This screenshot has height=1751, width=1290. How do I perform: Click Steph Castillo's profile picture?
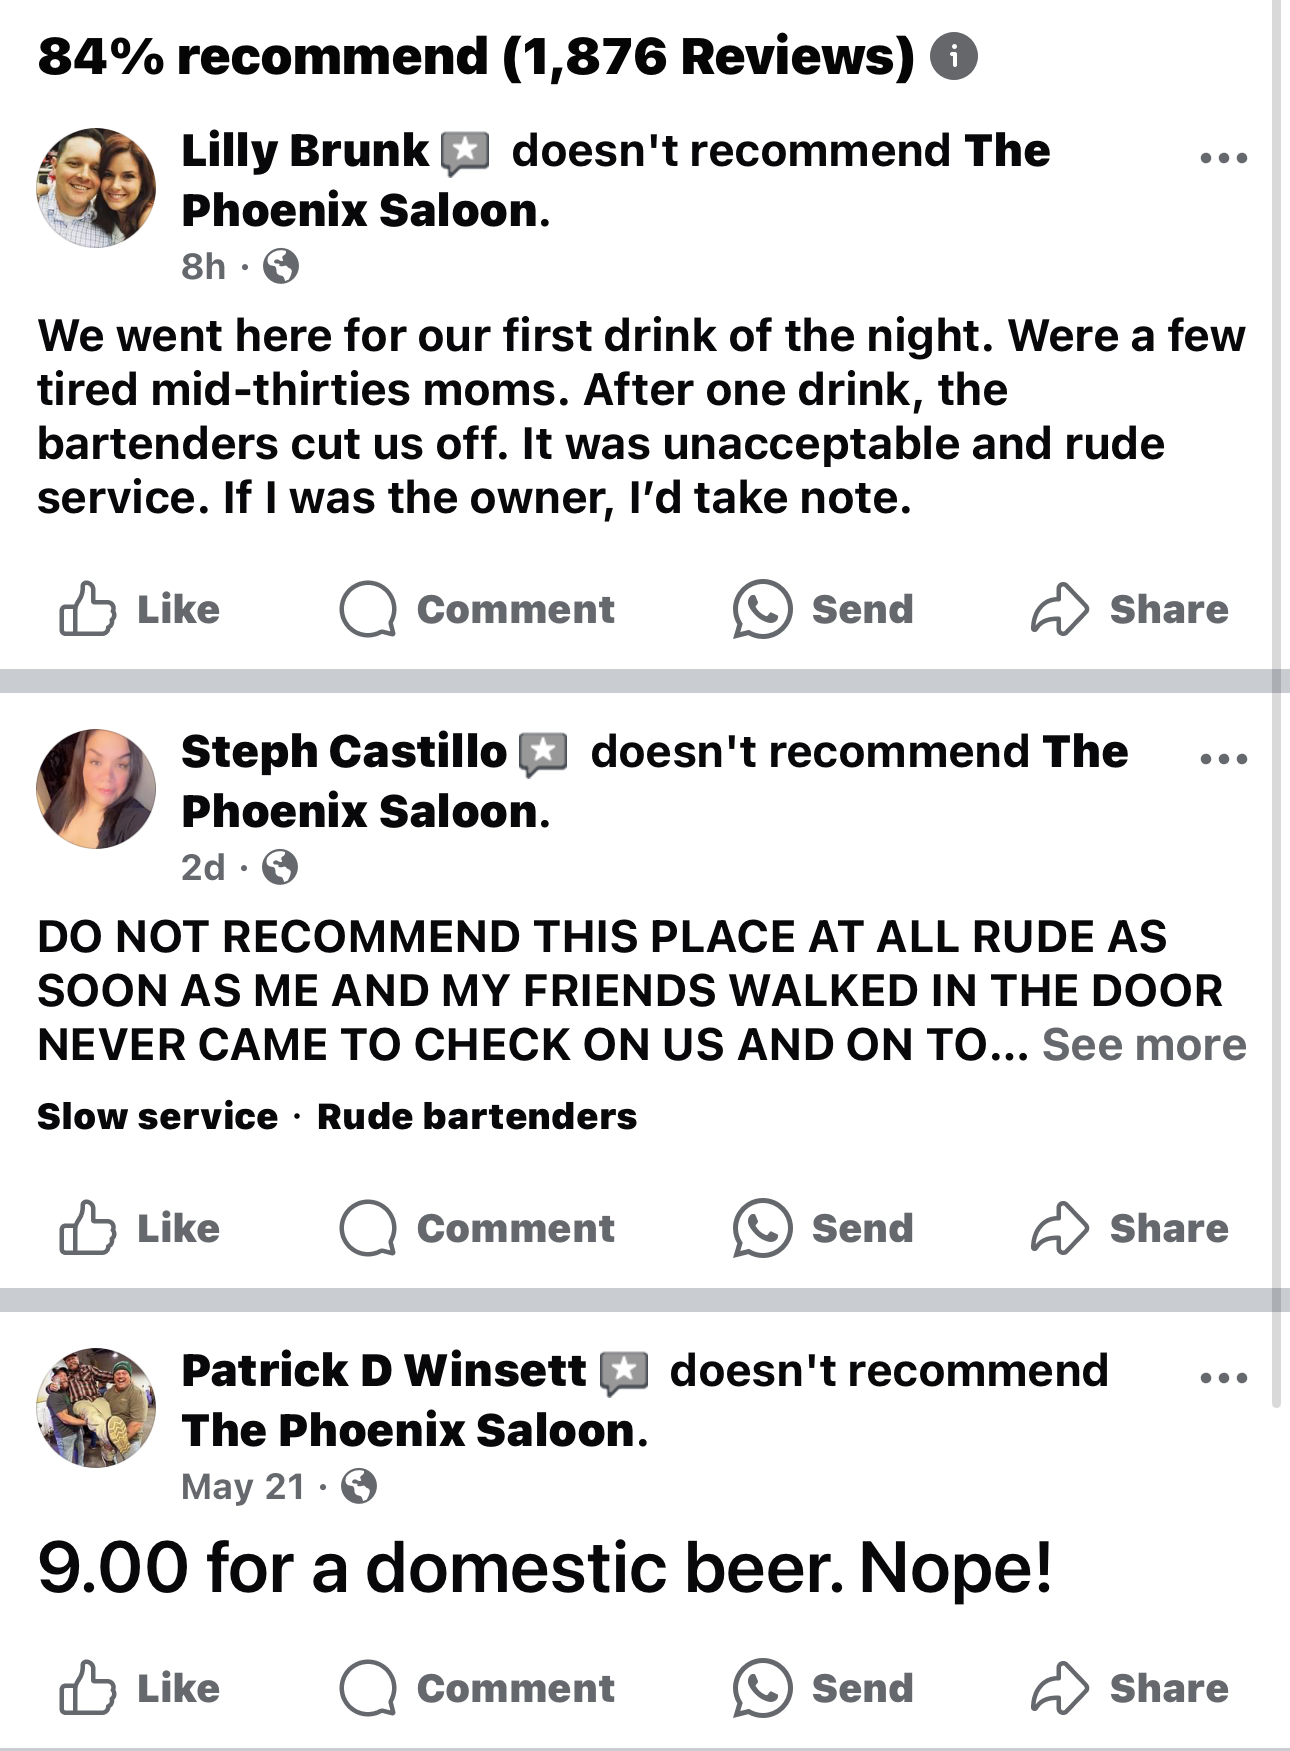click(x=96, y=789)
